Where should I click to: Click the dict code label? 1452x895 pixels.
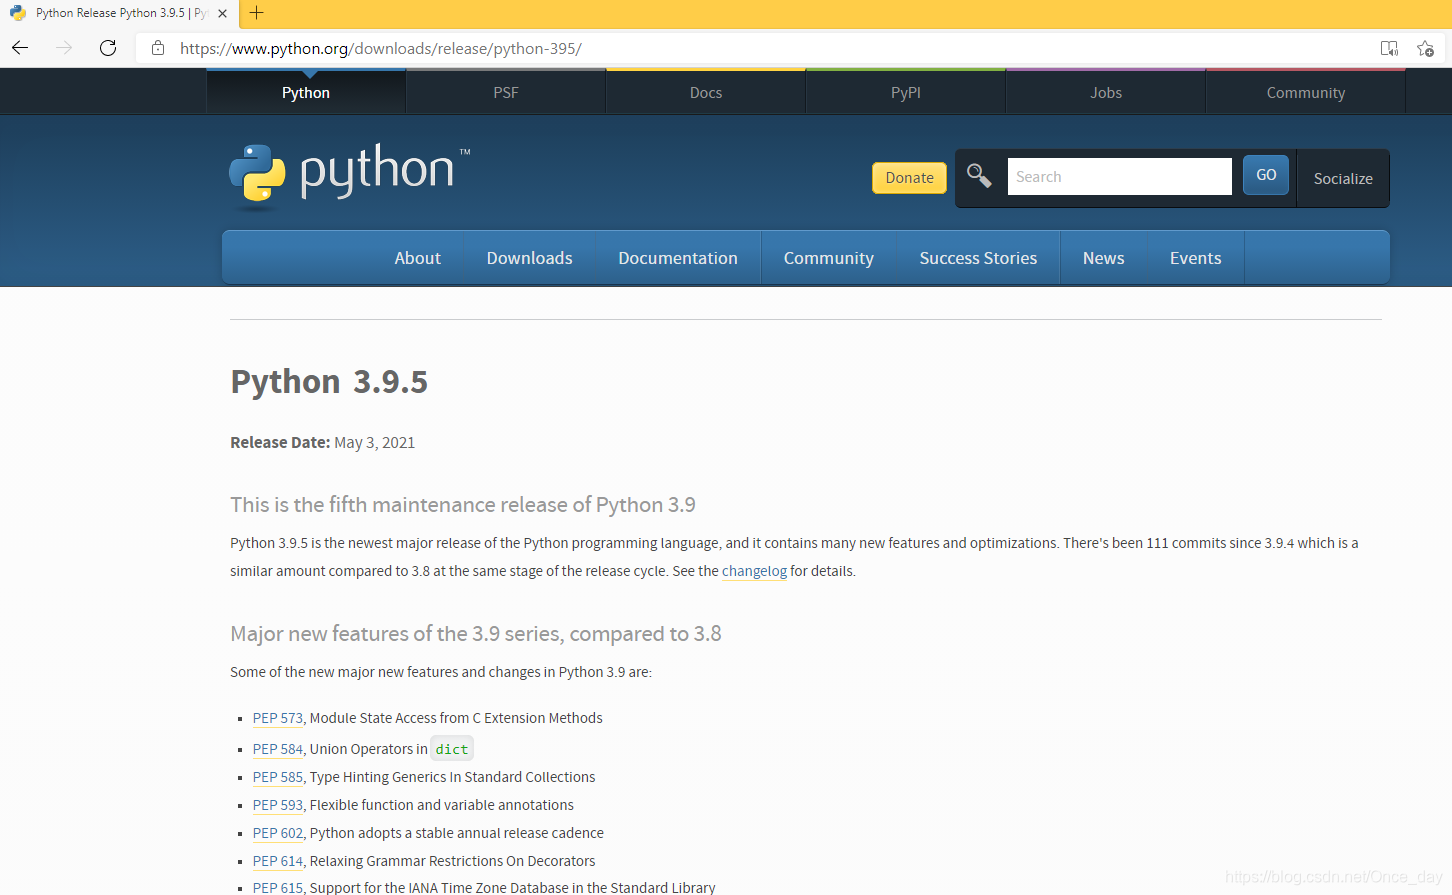452,749
